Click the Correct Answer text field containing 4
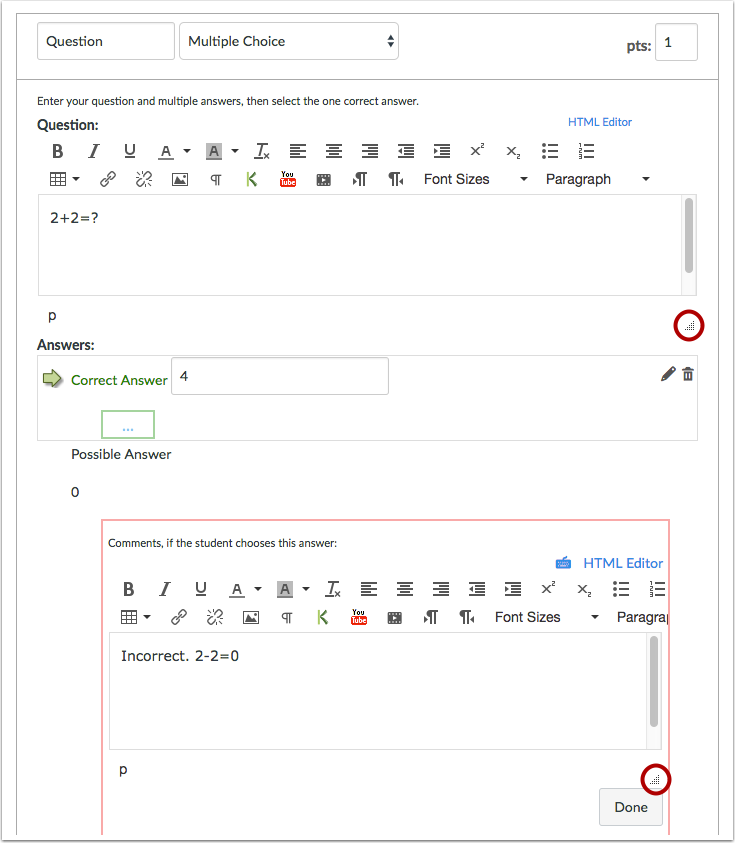This screenshot has width=735, height=843. (x=280, y=376)
